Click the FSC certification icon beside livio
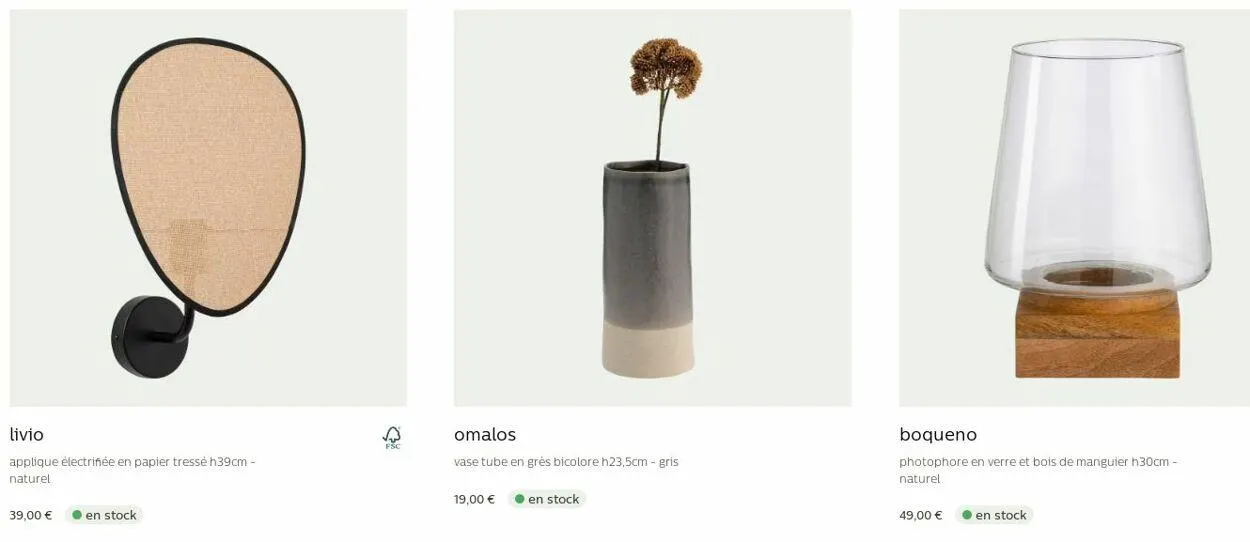Screen dimensions: 1250x542 [392, 437]
